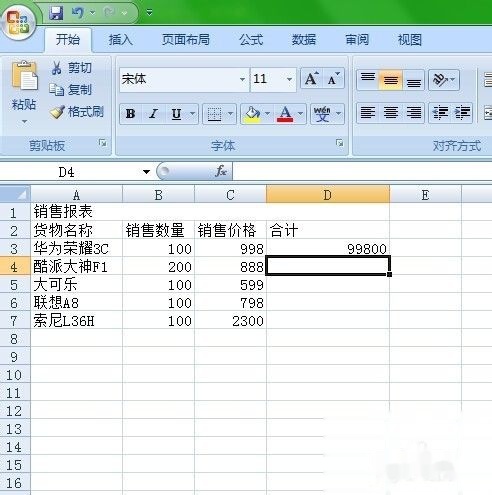Switch to the 审阅 tab
The image size is (492, 495).
coord(357,40)
